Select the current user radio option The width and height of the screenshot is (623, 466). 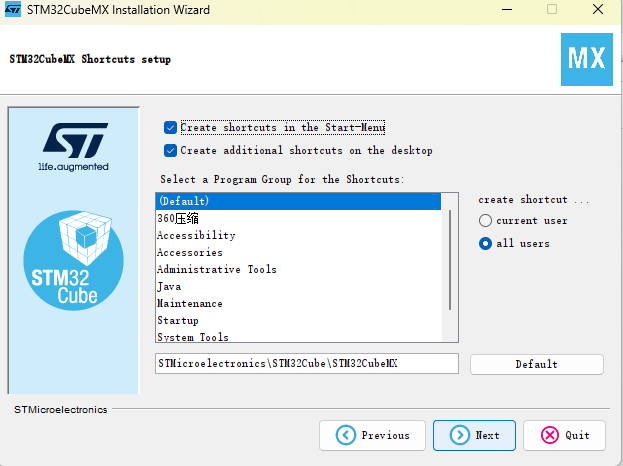point(485,220)
